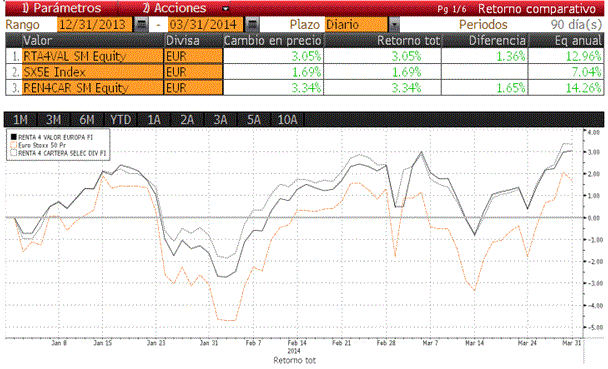Select the 3M time range tab
Screen dimensions: 608x369
coord(54,120)
